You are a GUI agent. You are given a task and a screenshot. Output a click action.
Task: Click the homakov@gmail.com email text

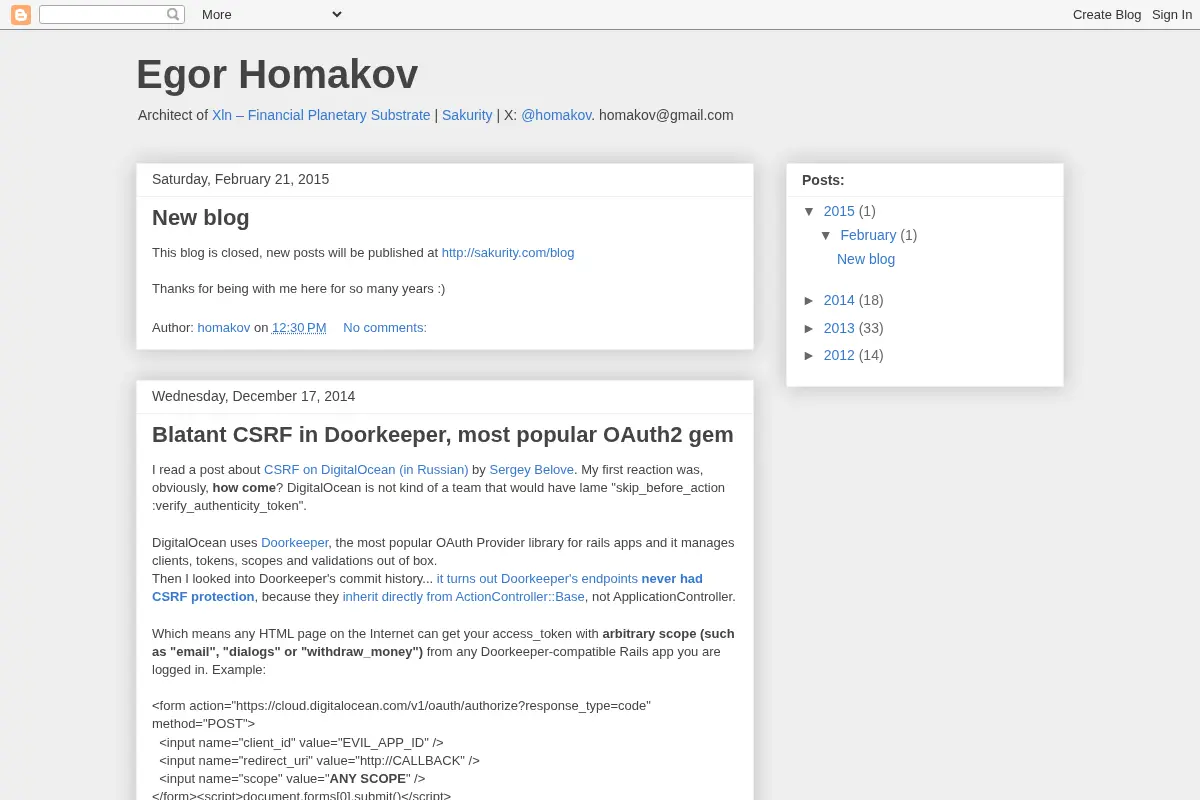(666, 115)
